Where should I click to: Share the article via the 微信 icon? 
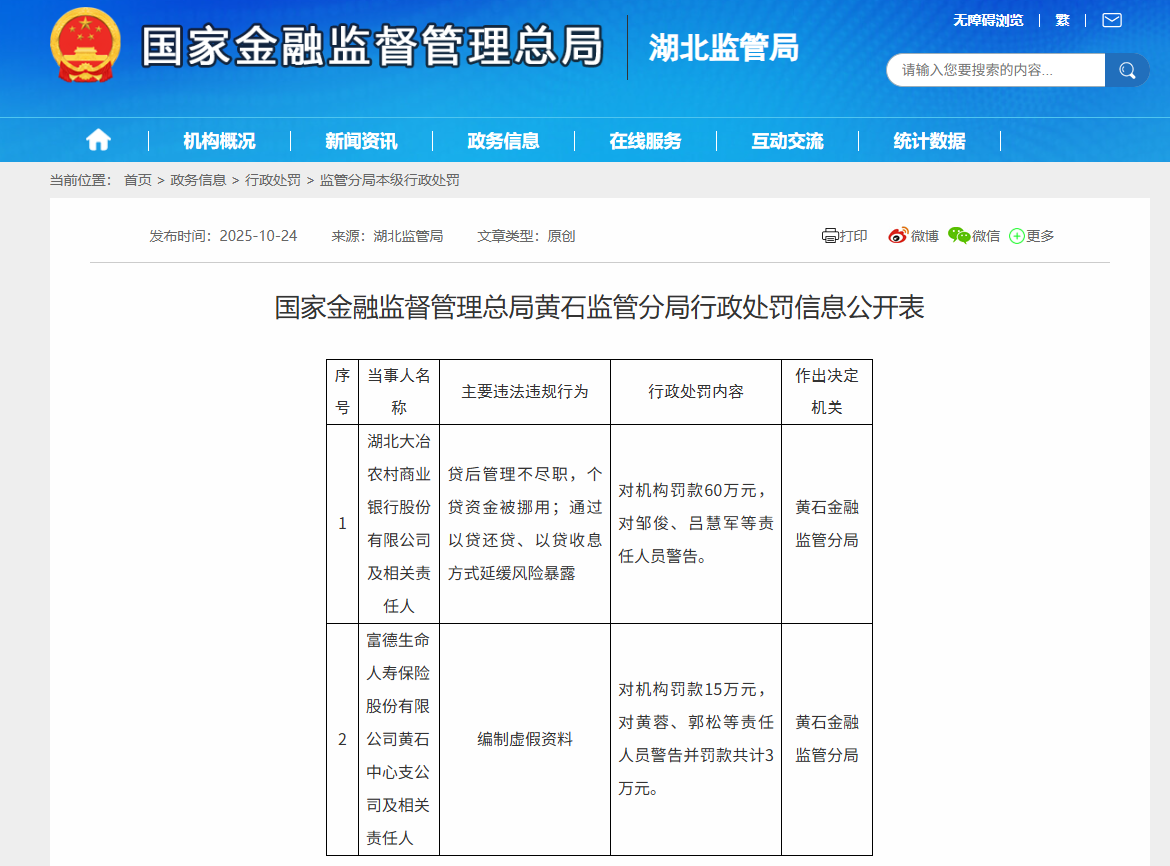point(958,235)
